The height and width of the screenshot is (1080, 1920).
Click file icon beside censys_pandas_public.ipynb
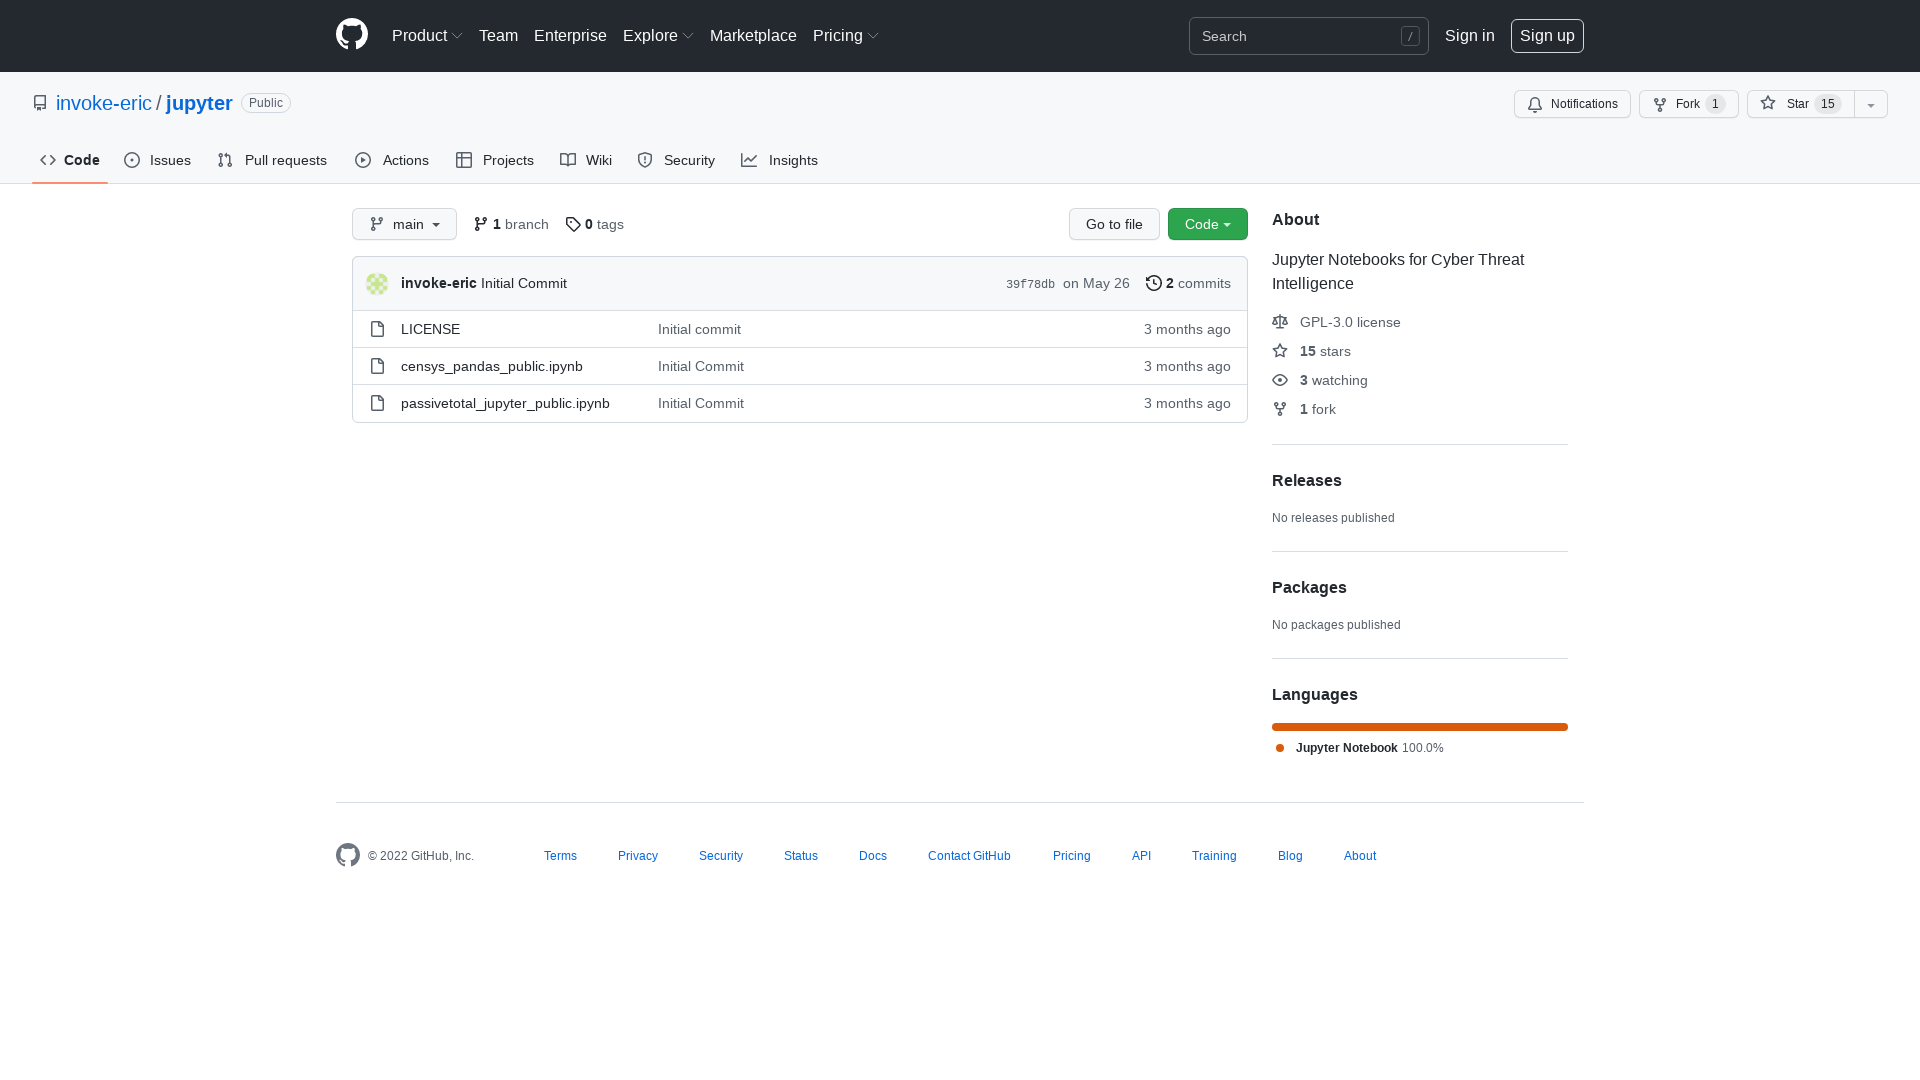[x=377, y=366]
